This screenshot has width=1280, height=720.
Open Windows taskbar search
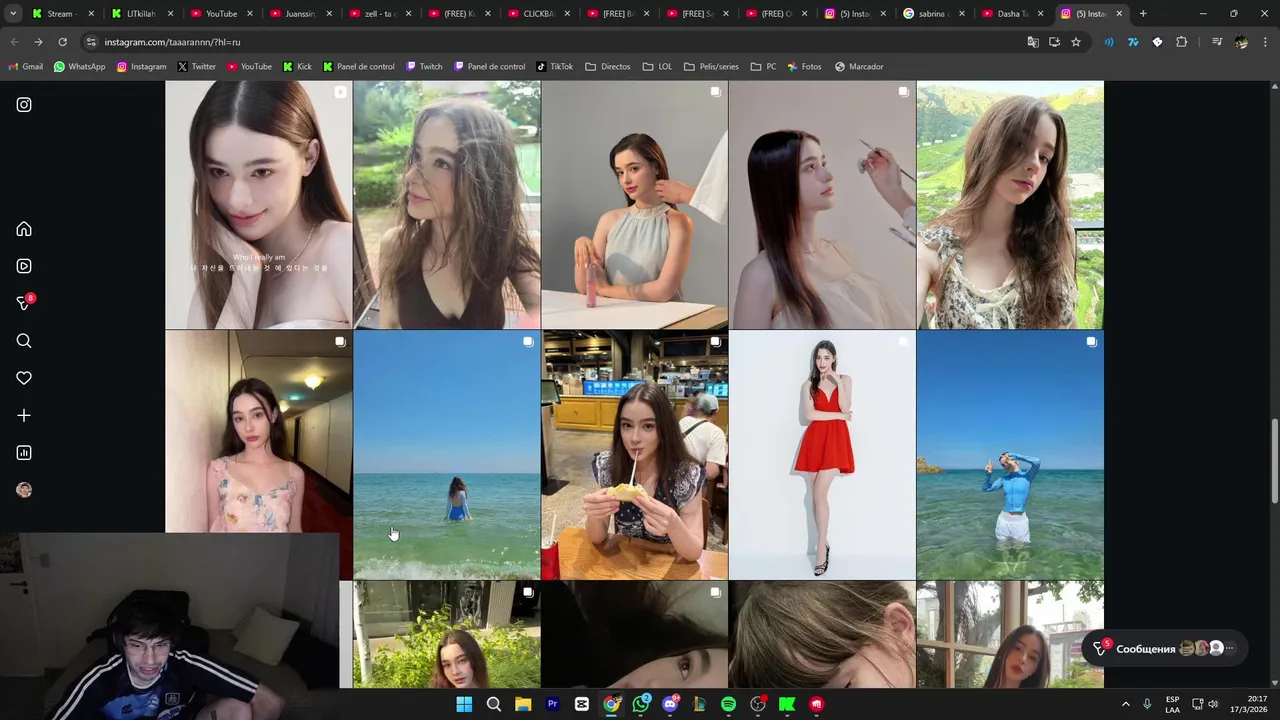pyautogui.click(x=494, y=704)
